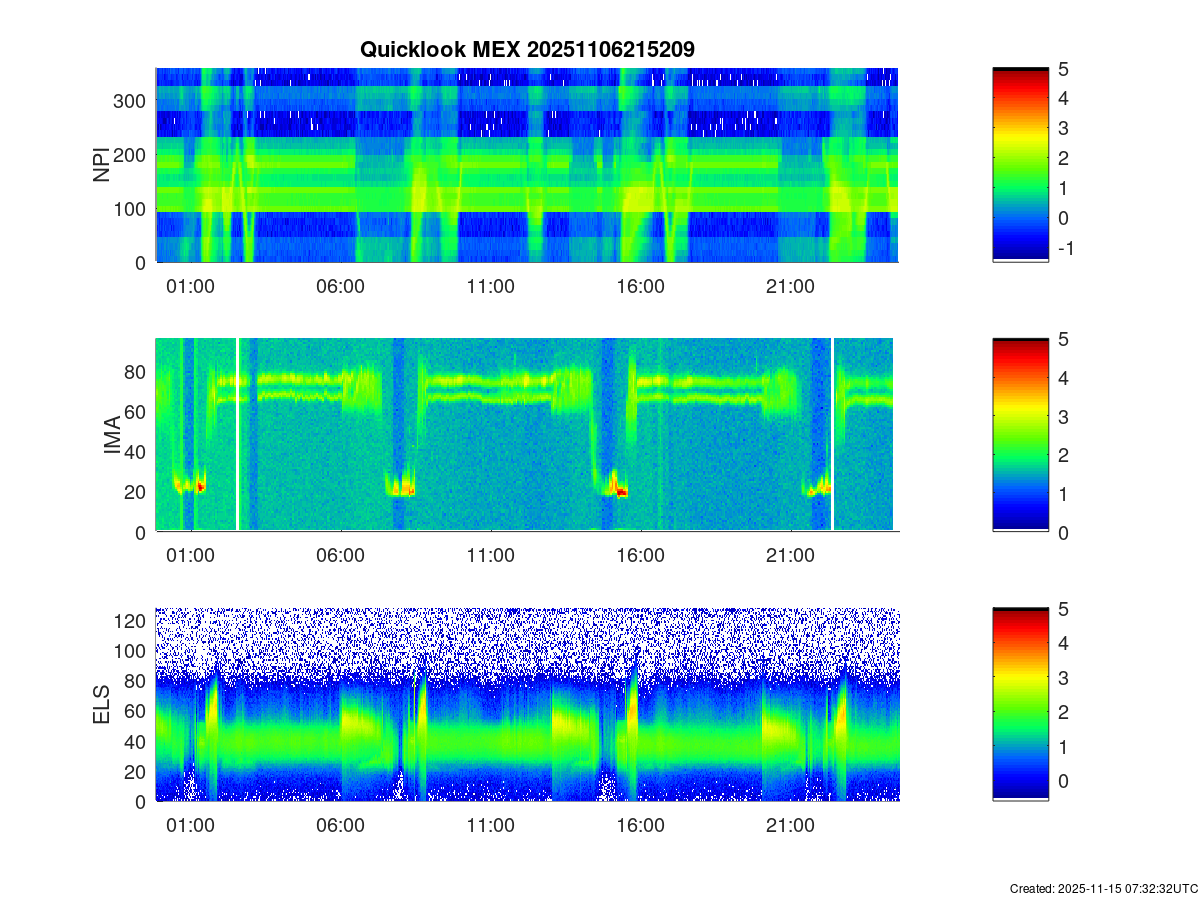
Task: Select the IMA panel colorbar
Action: click(x=1020, y=435)
